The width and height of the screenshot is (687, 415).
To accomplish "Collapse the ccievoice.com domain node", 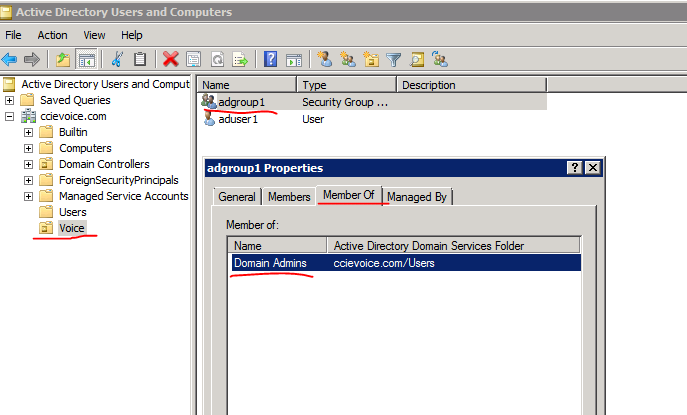I will [x=9, y=117].
